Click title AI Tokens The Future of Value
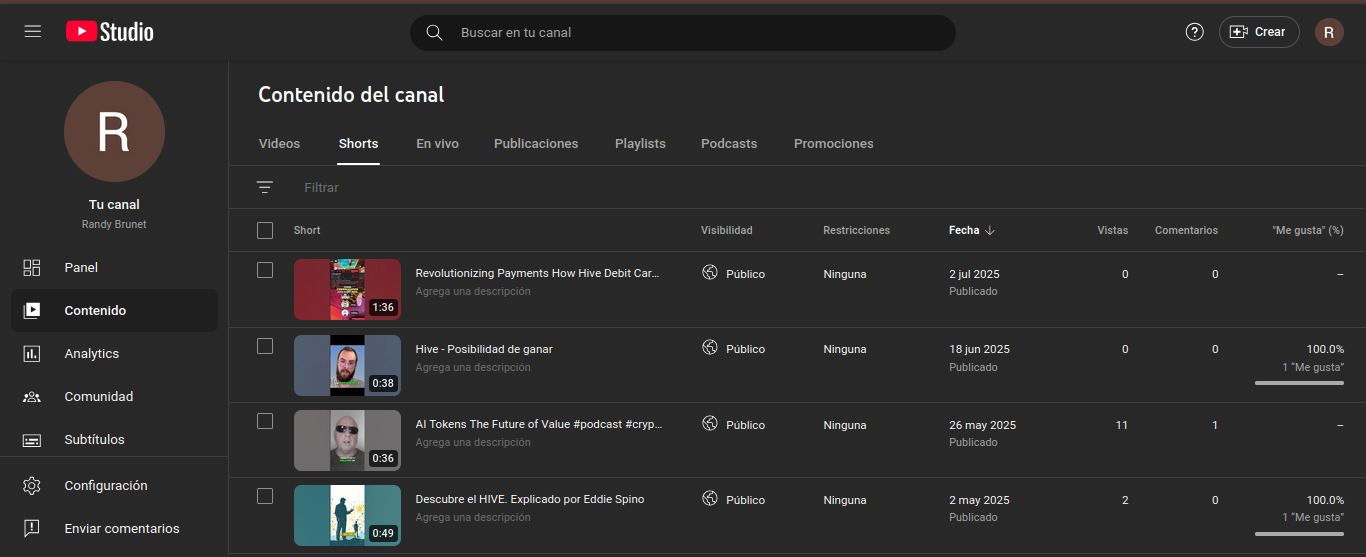 point(539,424)
